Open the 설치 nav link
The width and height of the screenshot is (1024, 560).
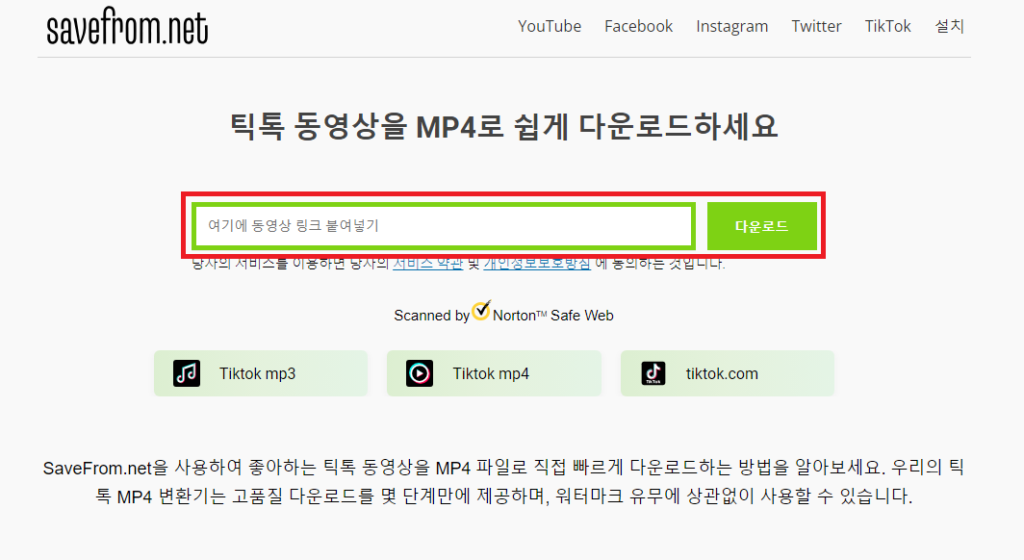tap(950, 26)
